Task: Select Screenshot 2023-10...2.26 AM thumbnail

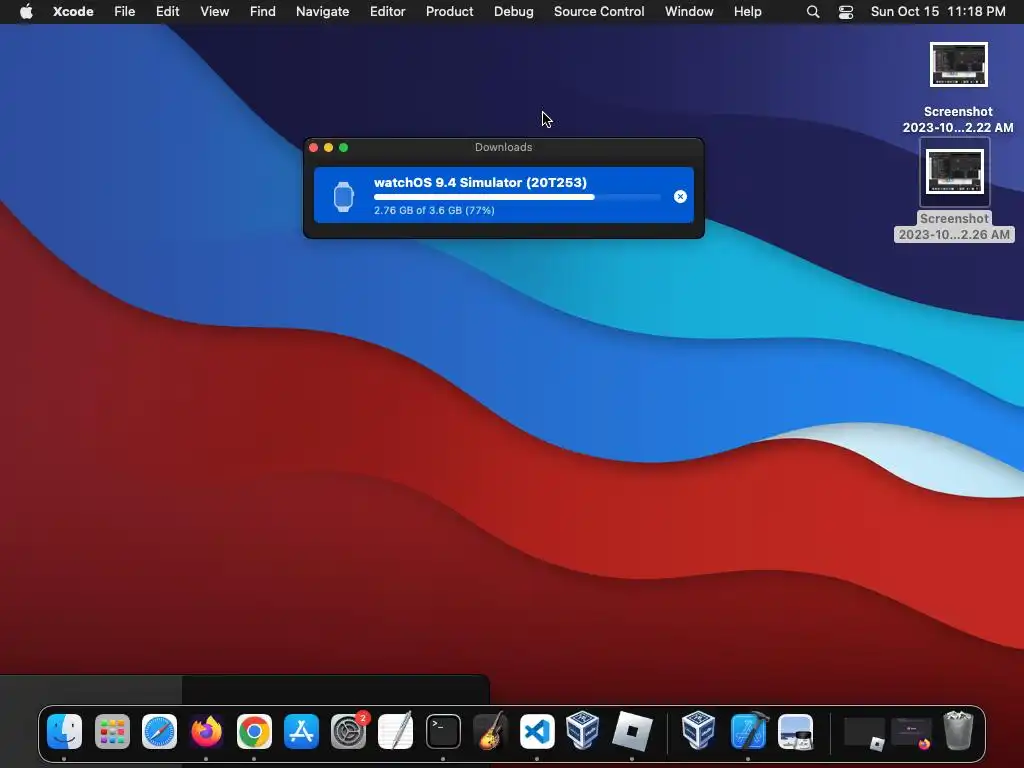Action: pos(955,172)
